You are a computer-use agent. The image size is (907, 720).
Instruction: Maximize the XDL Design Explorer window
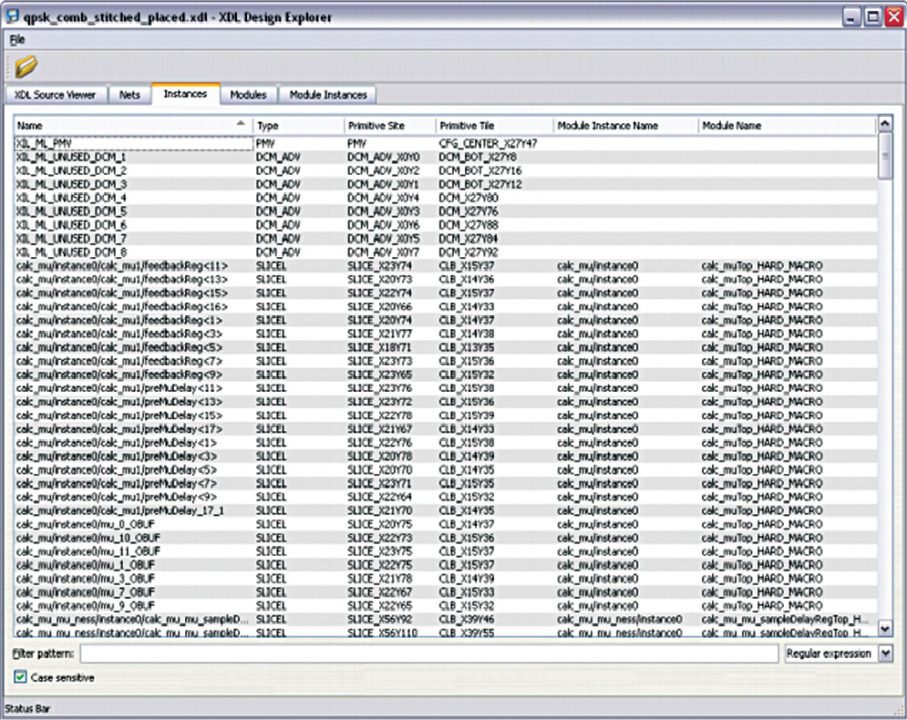tap(872, 17)
